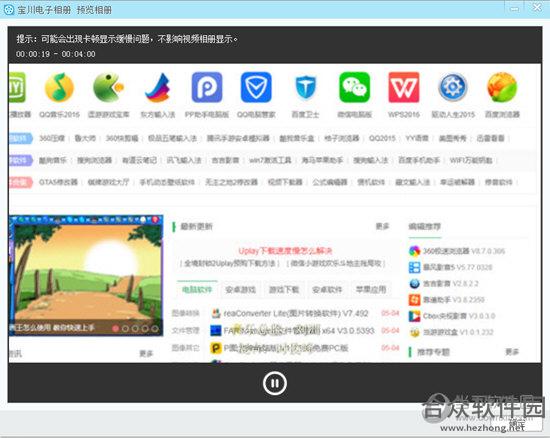The height and width of the screenshot is (438, 550).
Task: Open the red WPS2016 icon
Action: 404,87
